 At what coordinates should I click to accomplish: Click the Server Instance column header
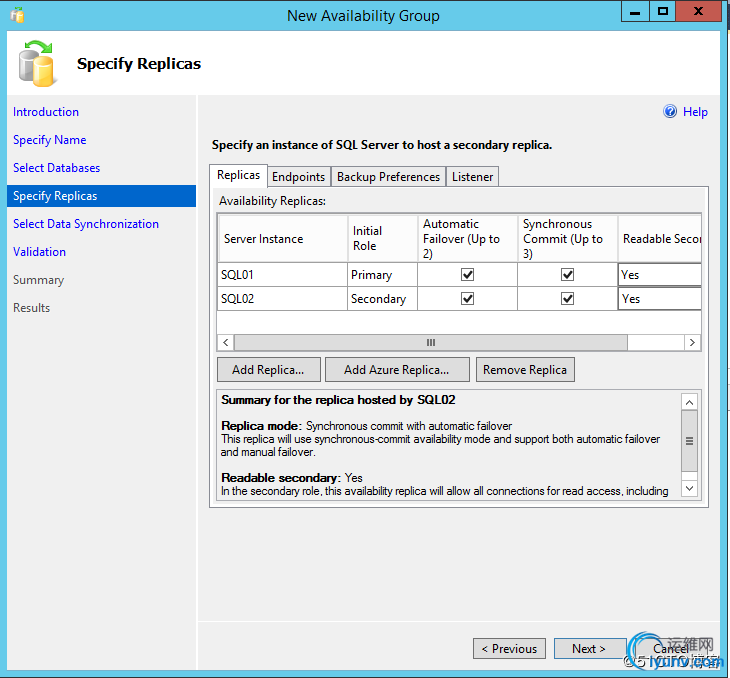(283, 238)
